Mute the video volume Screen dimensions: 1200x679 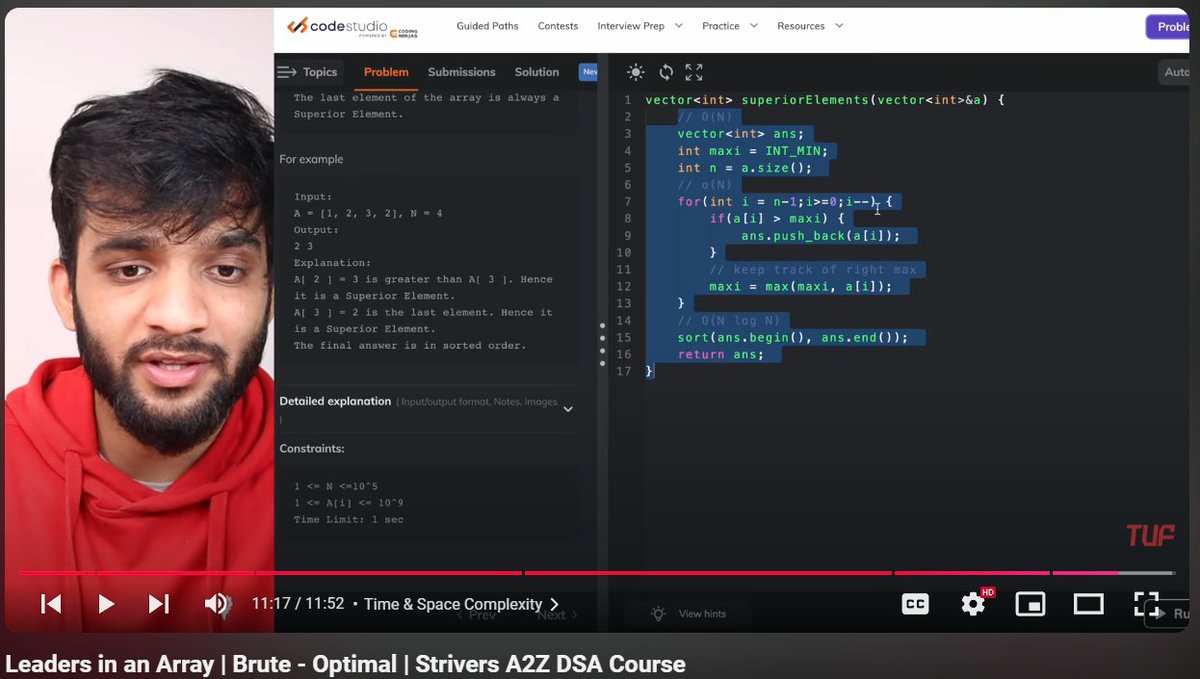click(x=216, y=603)
